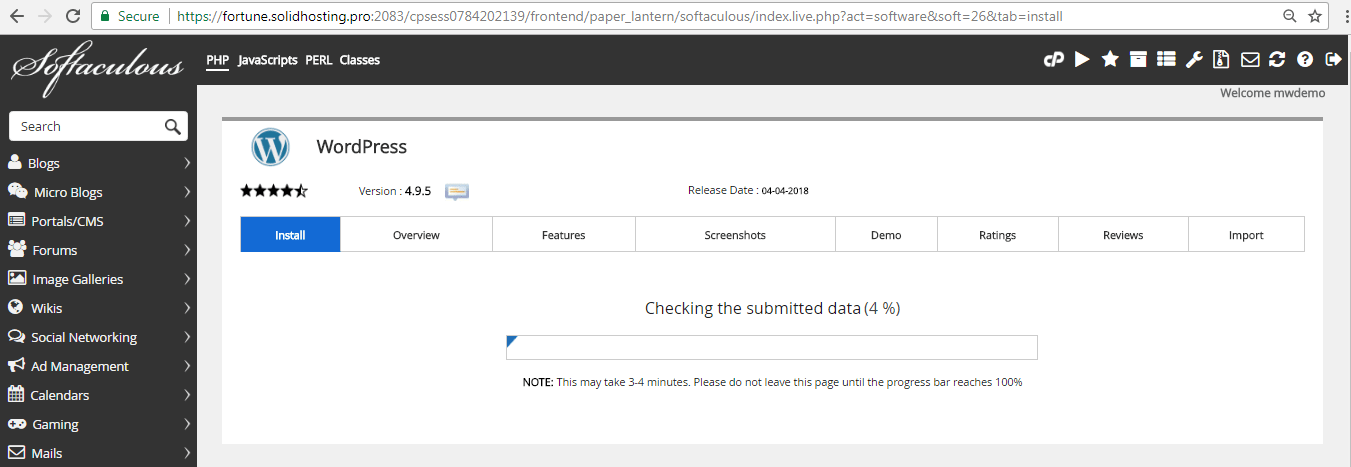Click the installation progress bar

click(771, 347)
